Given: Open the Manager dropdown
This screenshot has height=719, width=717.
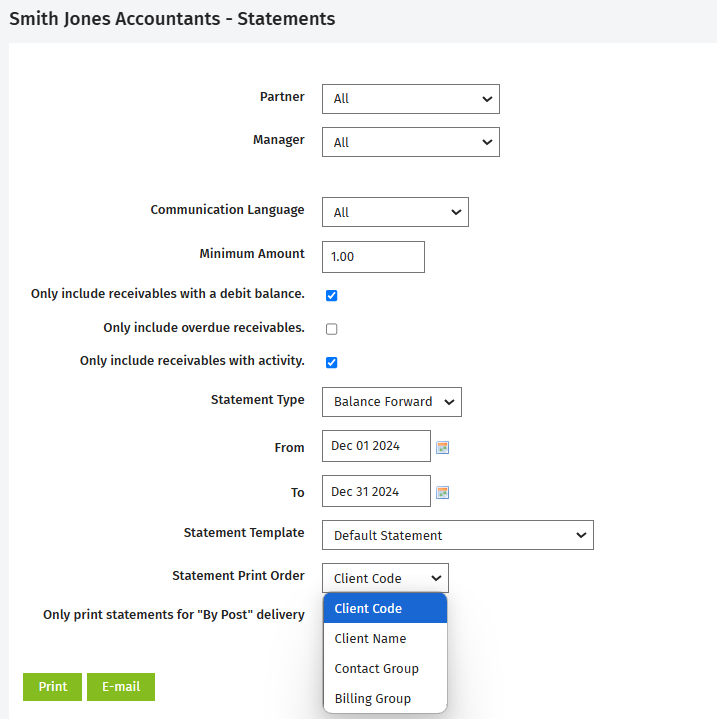Looking at the screenshot, I should pos(411,142).
